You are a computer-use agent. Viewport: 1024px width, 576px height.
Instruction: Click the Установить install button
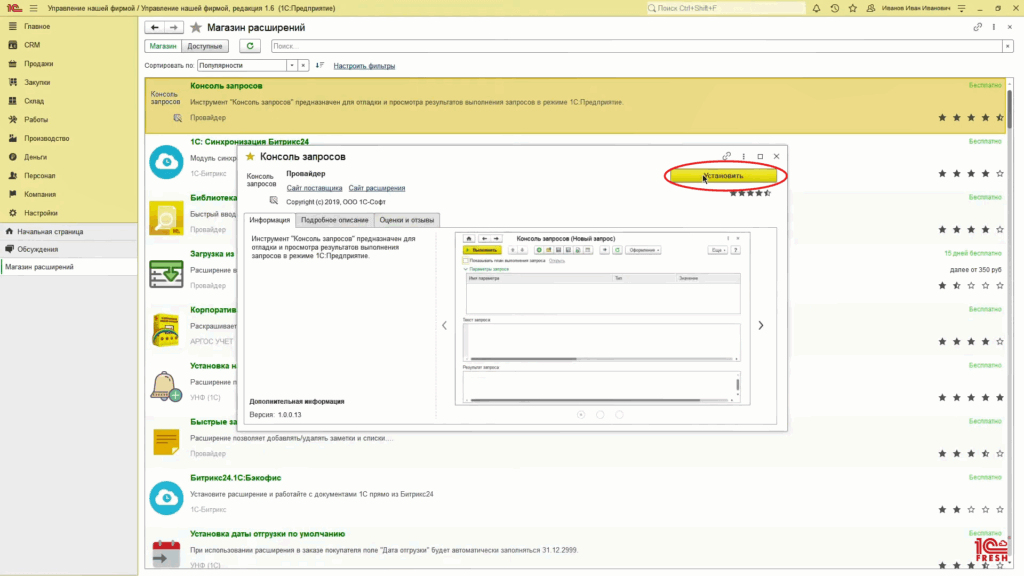pos(723,176)
